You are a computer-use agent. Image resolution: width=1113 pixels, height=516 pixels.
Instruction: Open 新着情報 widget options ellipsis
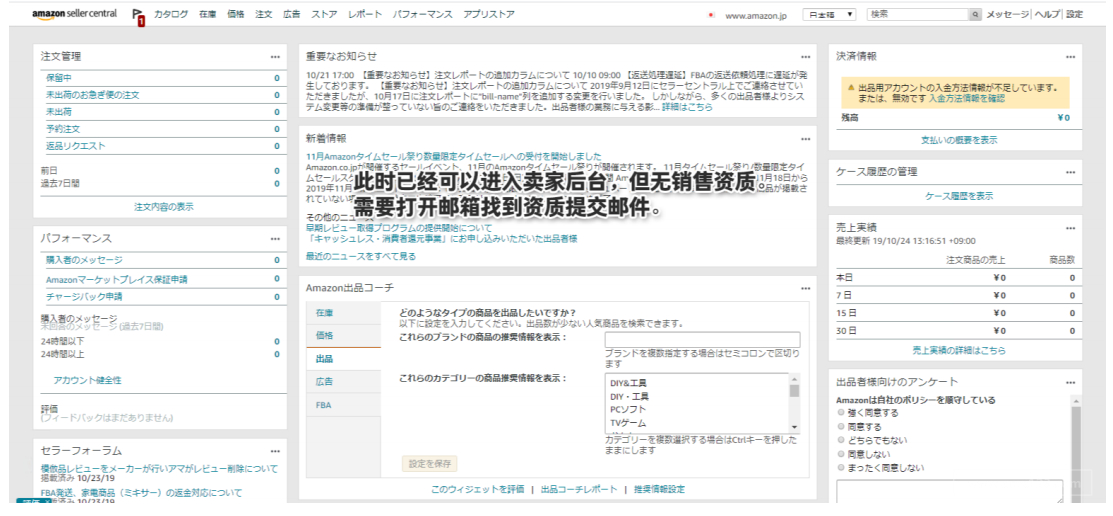pos(806,139)
